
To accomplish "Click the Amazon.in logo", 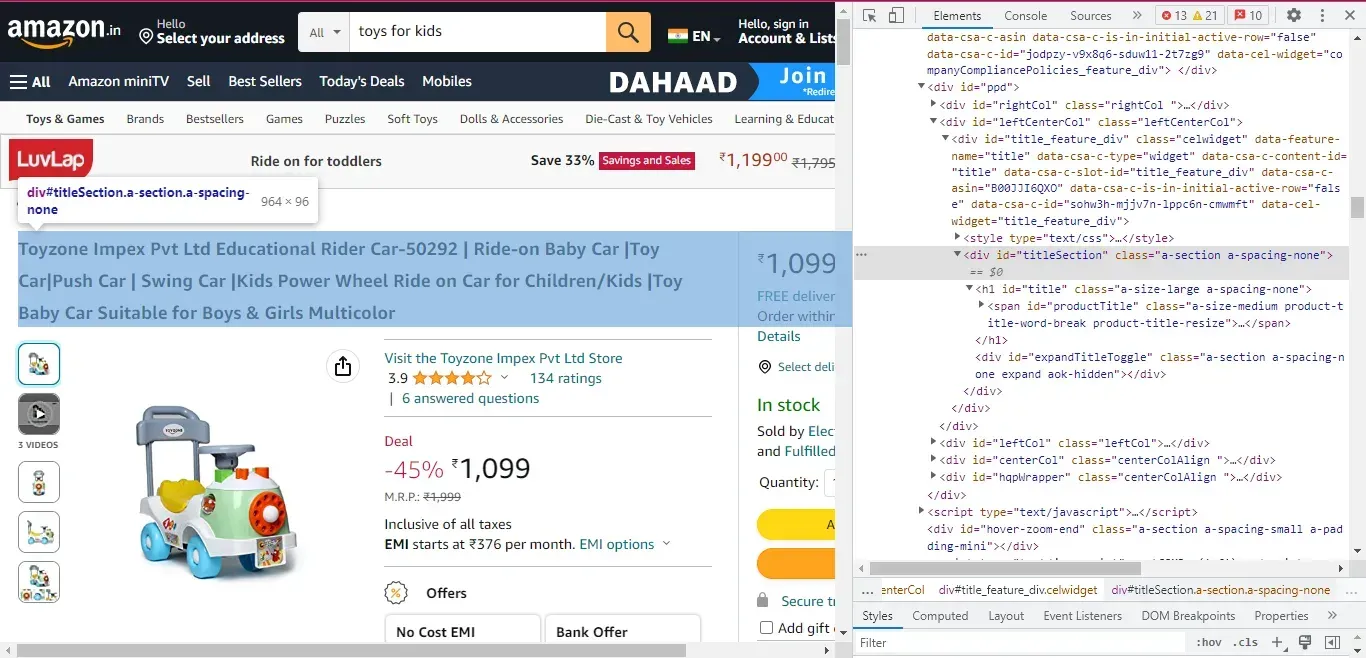I will click(64, 32).
